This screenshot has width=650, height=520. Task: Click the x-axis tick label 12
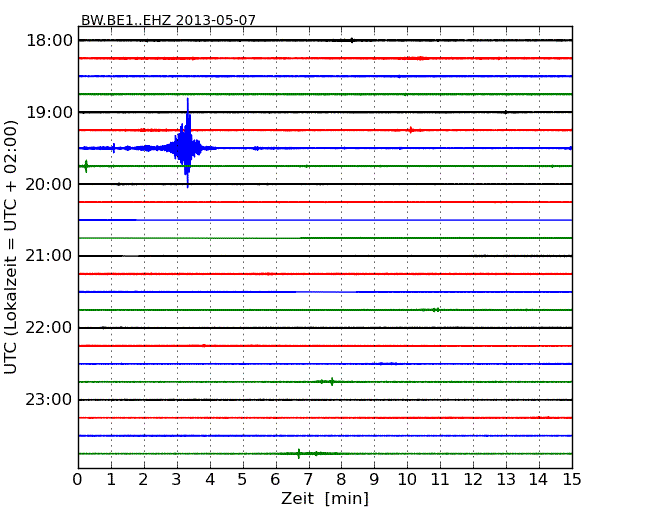pos(473,480)
